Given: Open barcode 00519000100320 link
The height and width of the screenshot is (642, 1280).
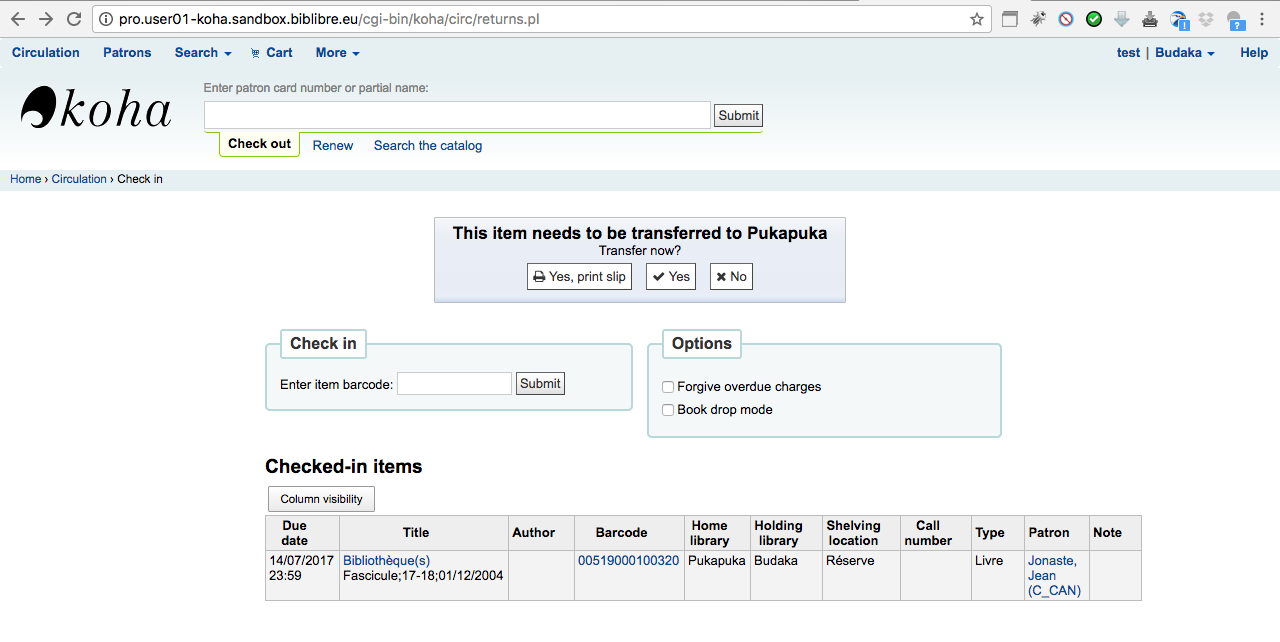Looking at the screenshot, I should 628,561.
